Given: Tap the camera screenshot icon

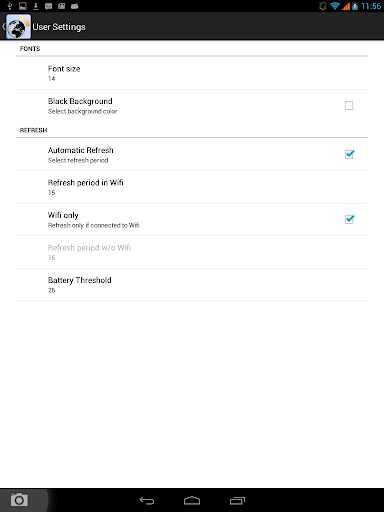Looking at the screenshot, I should coord(19,500).
